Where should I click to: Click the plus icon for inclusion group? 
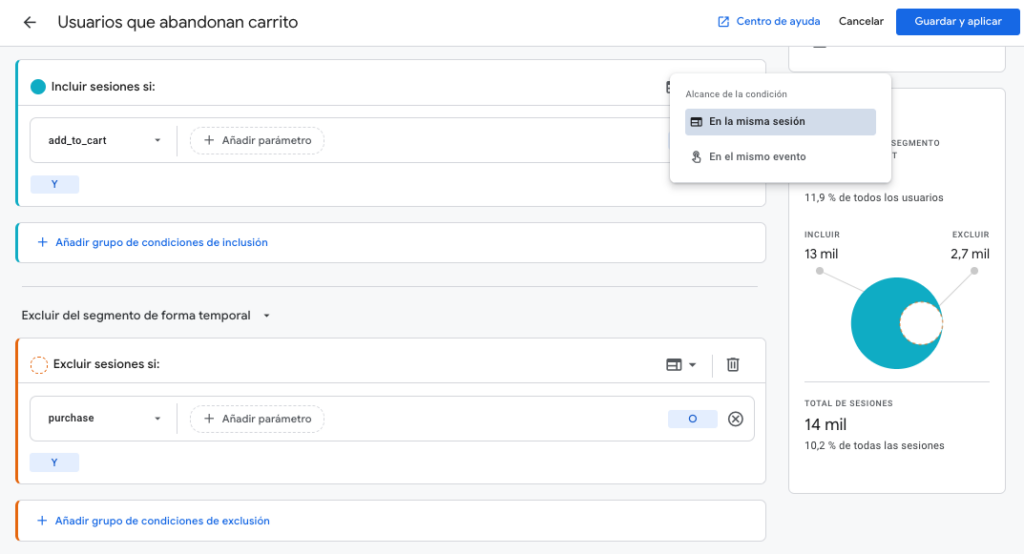click(42, 242)
